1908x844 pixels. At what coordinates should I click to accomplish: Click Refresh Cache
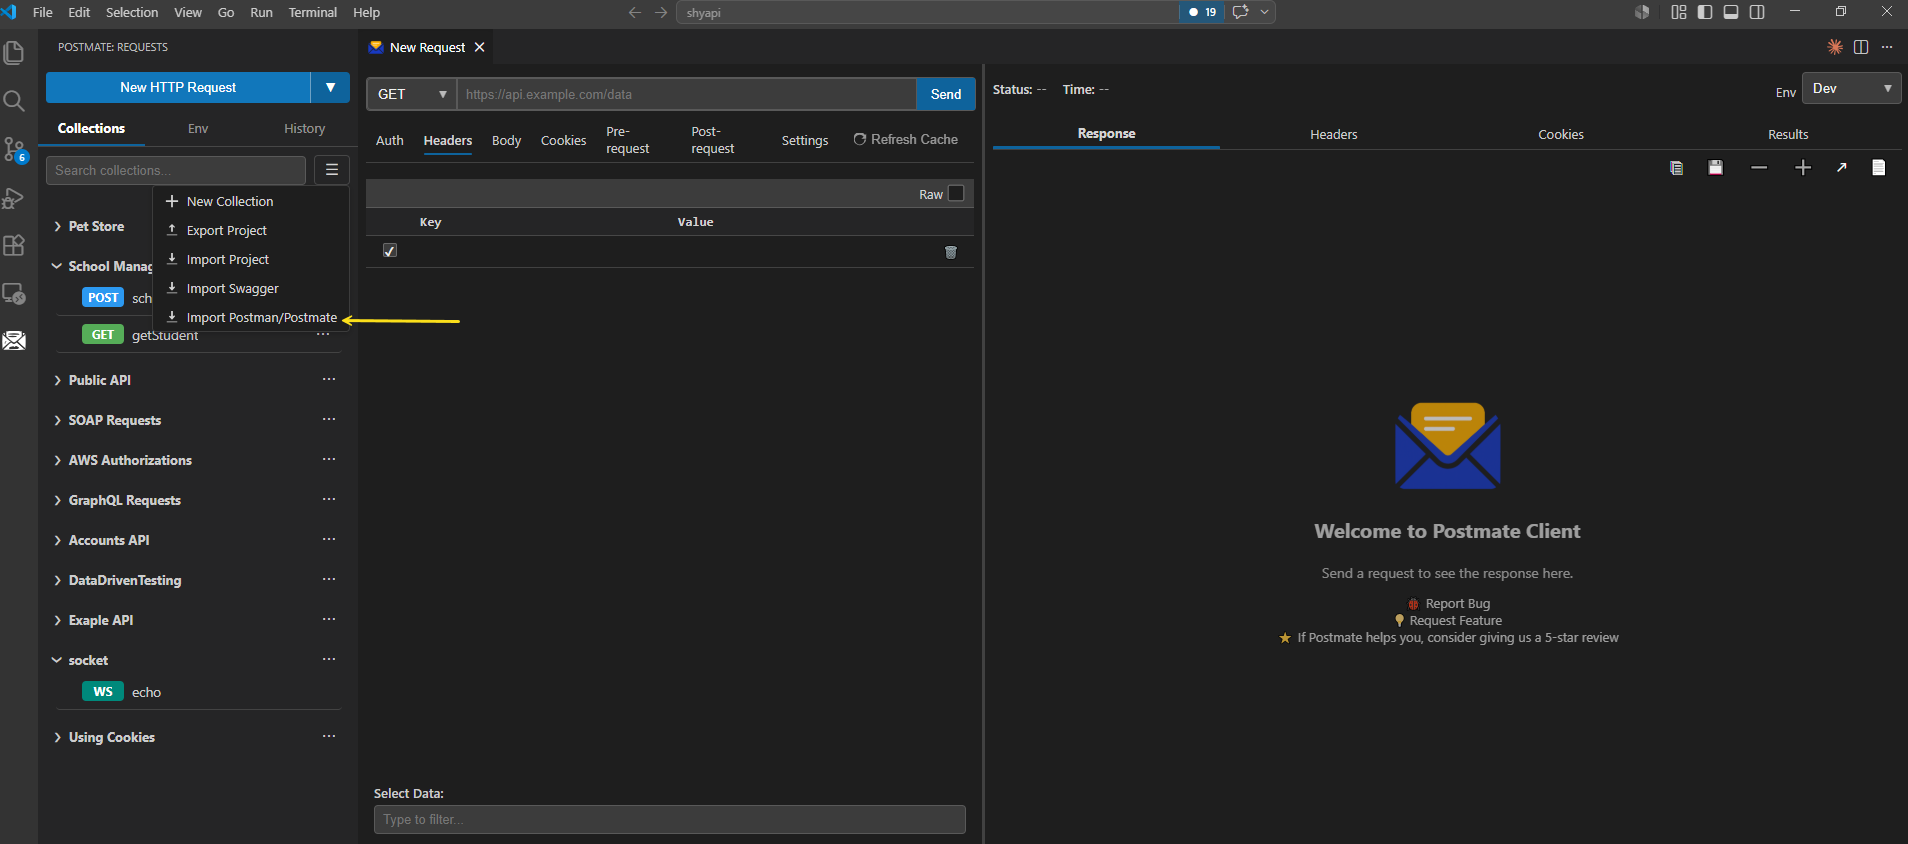(x=905, y=139)
